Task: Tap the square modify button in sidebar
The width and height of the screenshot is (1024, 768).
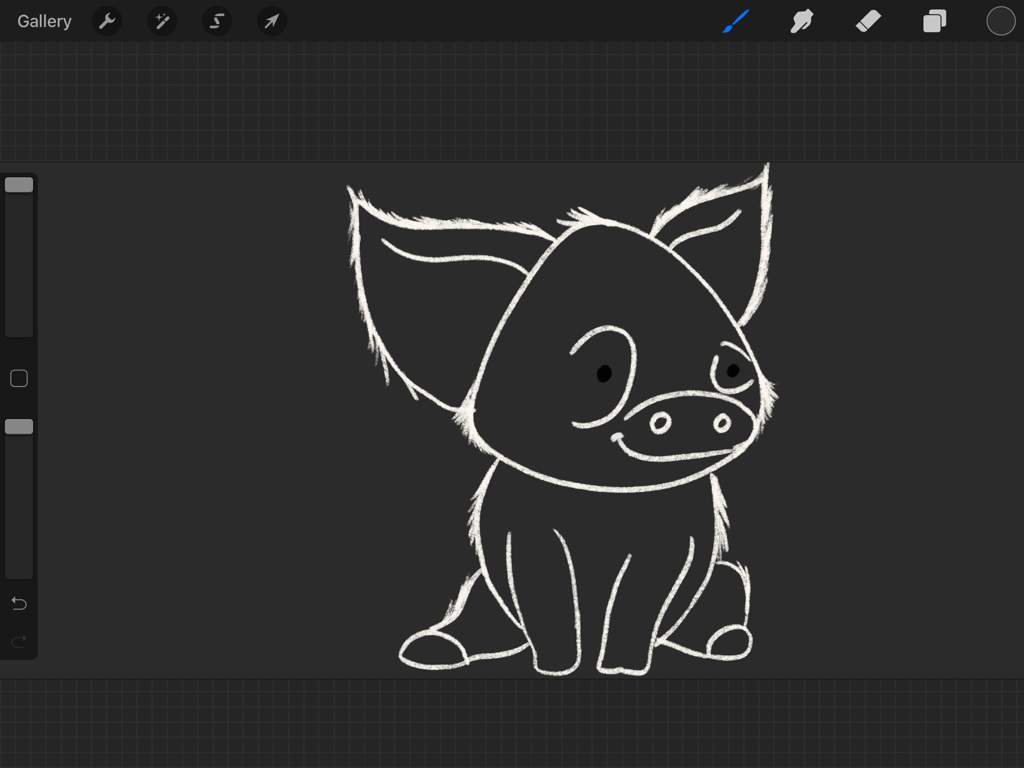Action: click(x=19, y=378)
